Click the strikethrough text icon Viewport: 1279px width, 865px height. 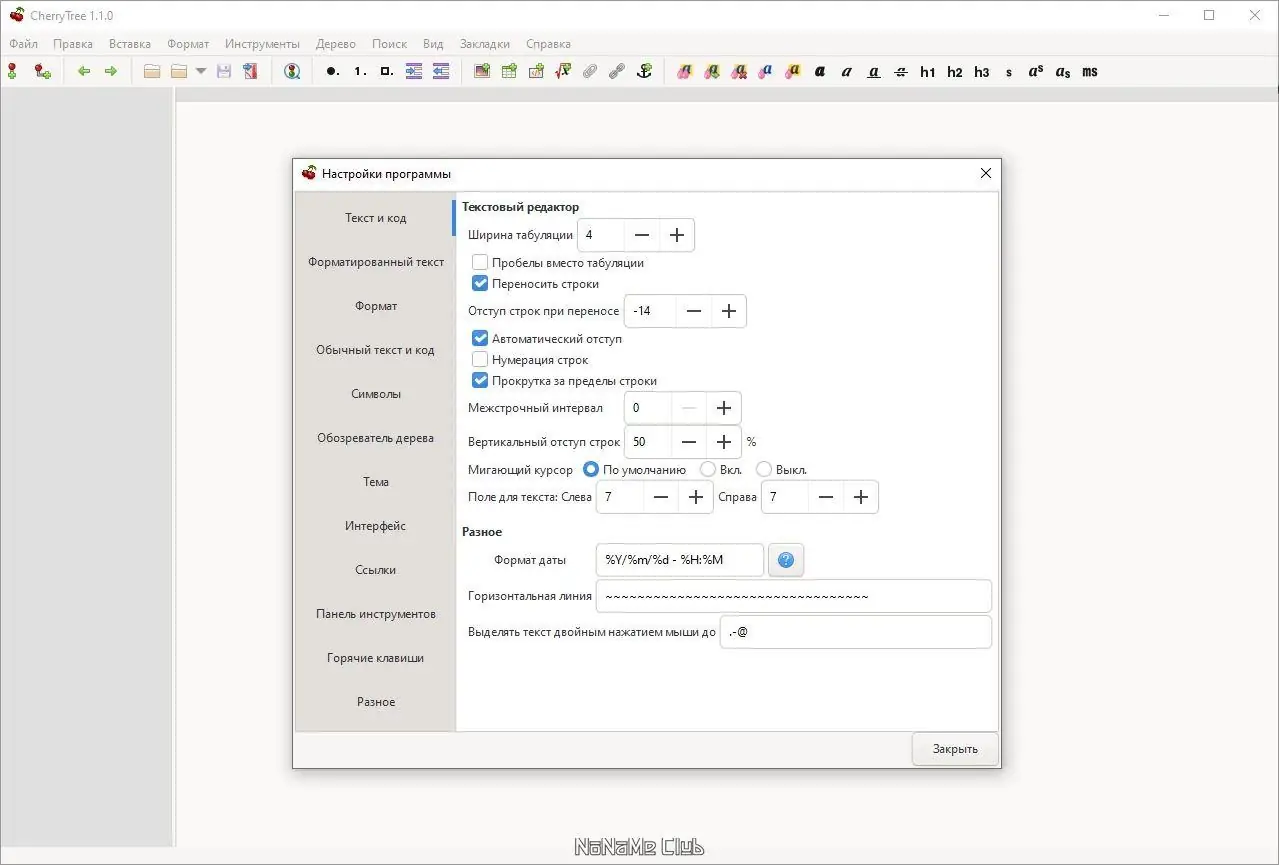[901, 72]
